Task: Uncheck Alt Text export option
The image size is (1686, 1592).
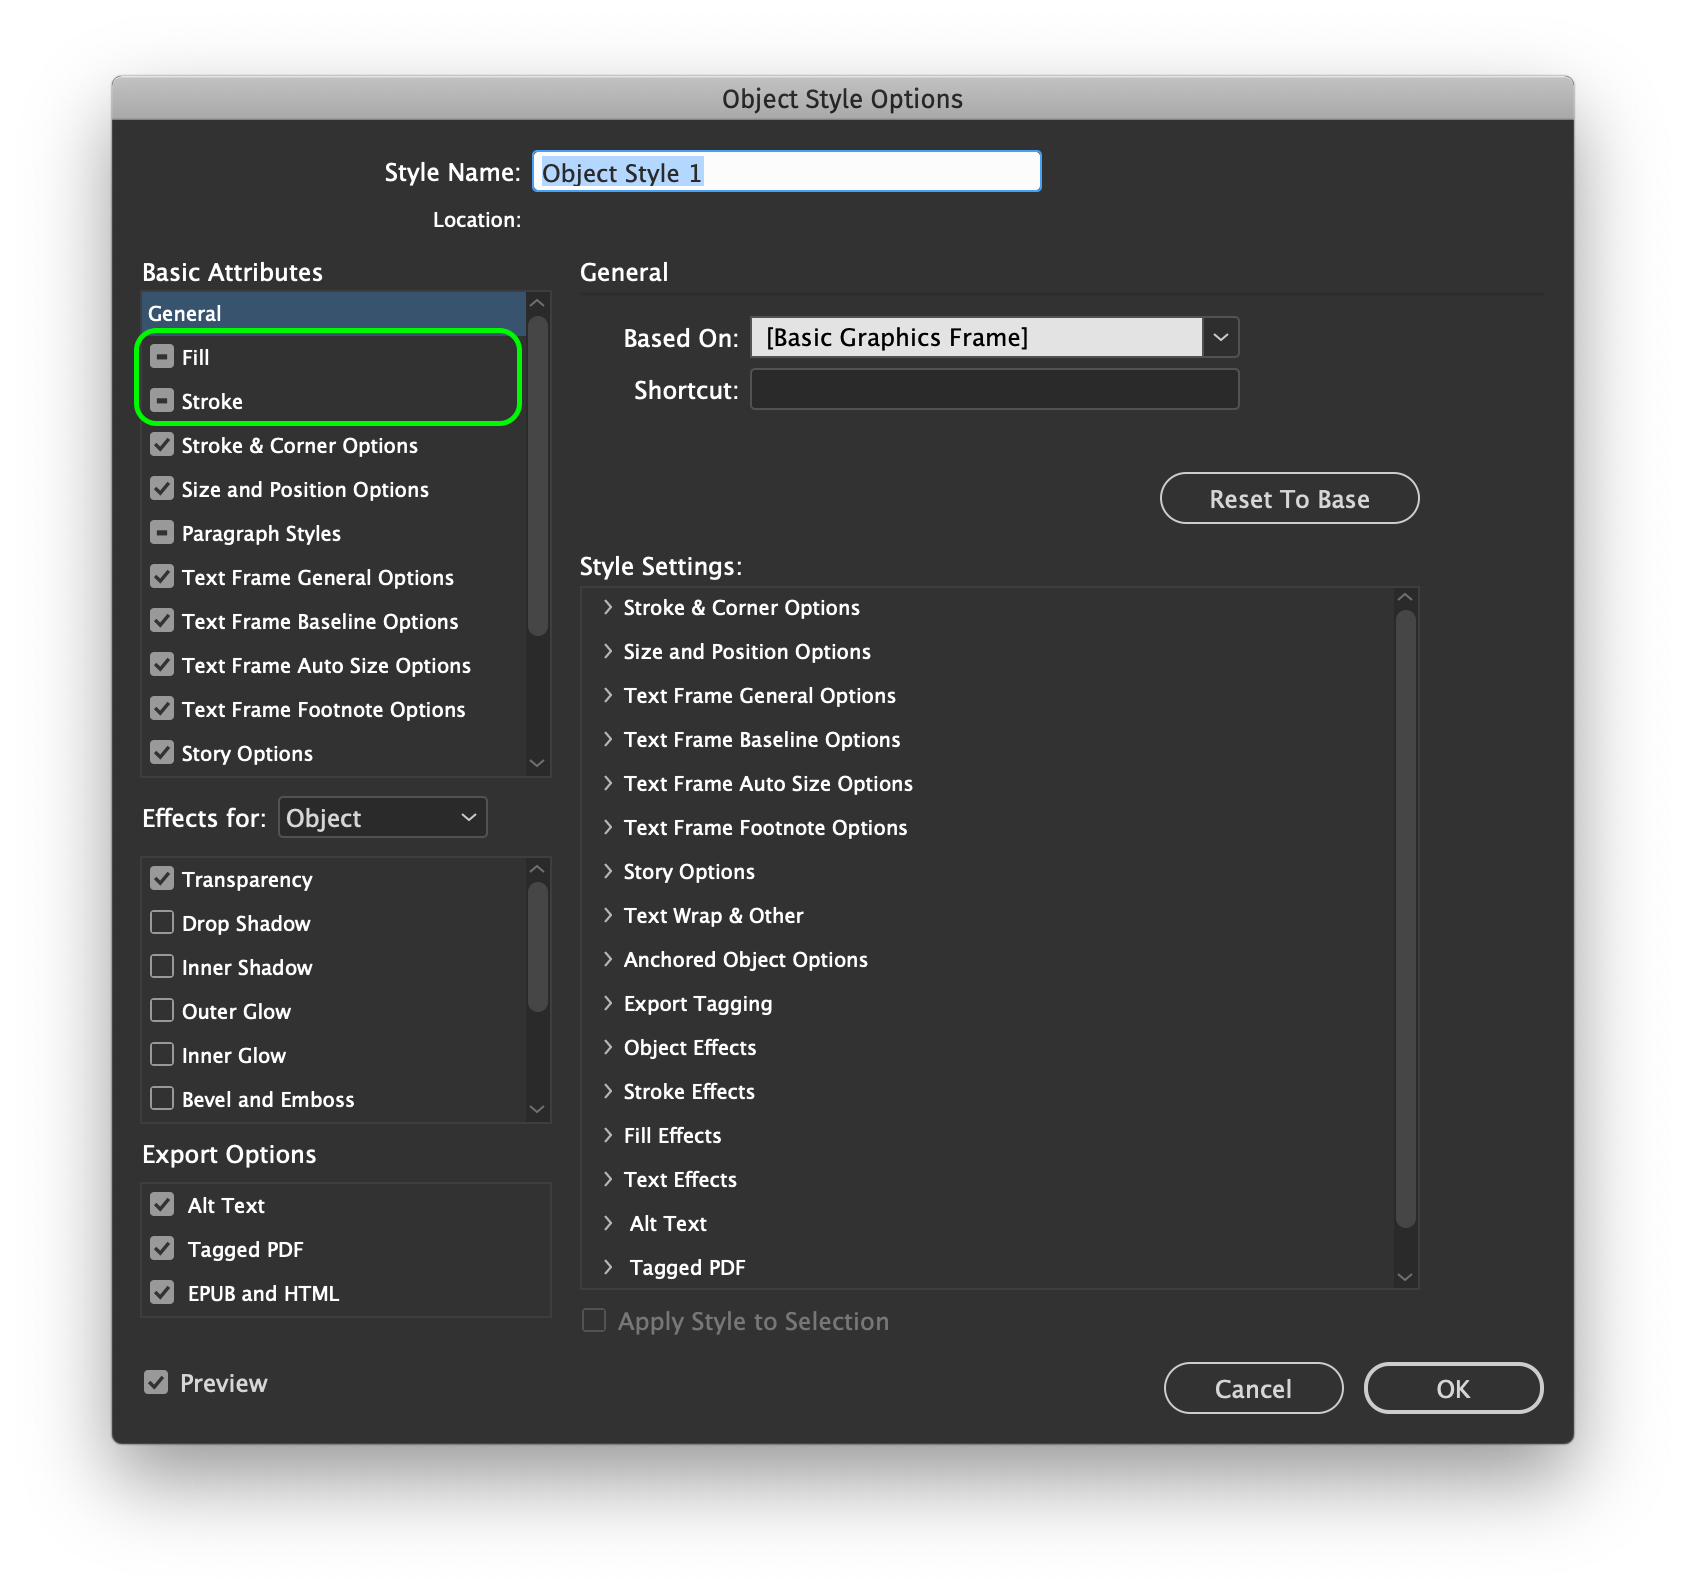Action: click(162, 1205)
